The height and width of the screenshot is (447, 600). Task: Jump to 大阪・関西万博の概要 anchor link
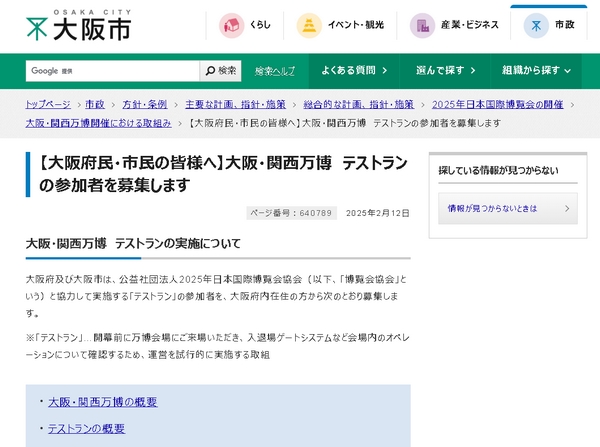pyautogui.click(x=103, y=402)
